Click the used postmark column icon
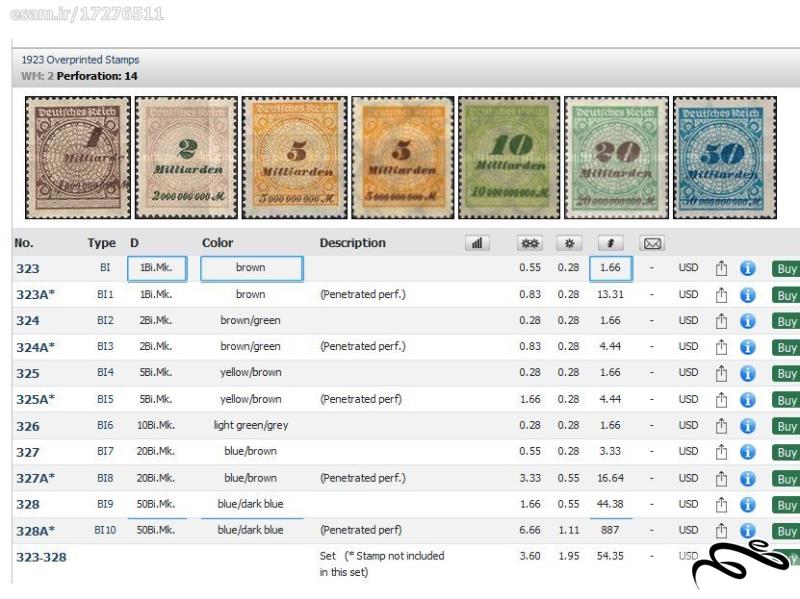 pyautogui.click(x=610, y=243)
